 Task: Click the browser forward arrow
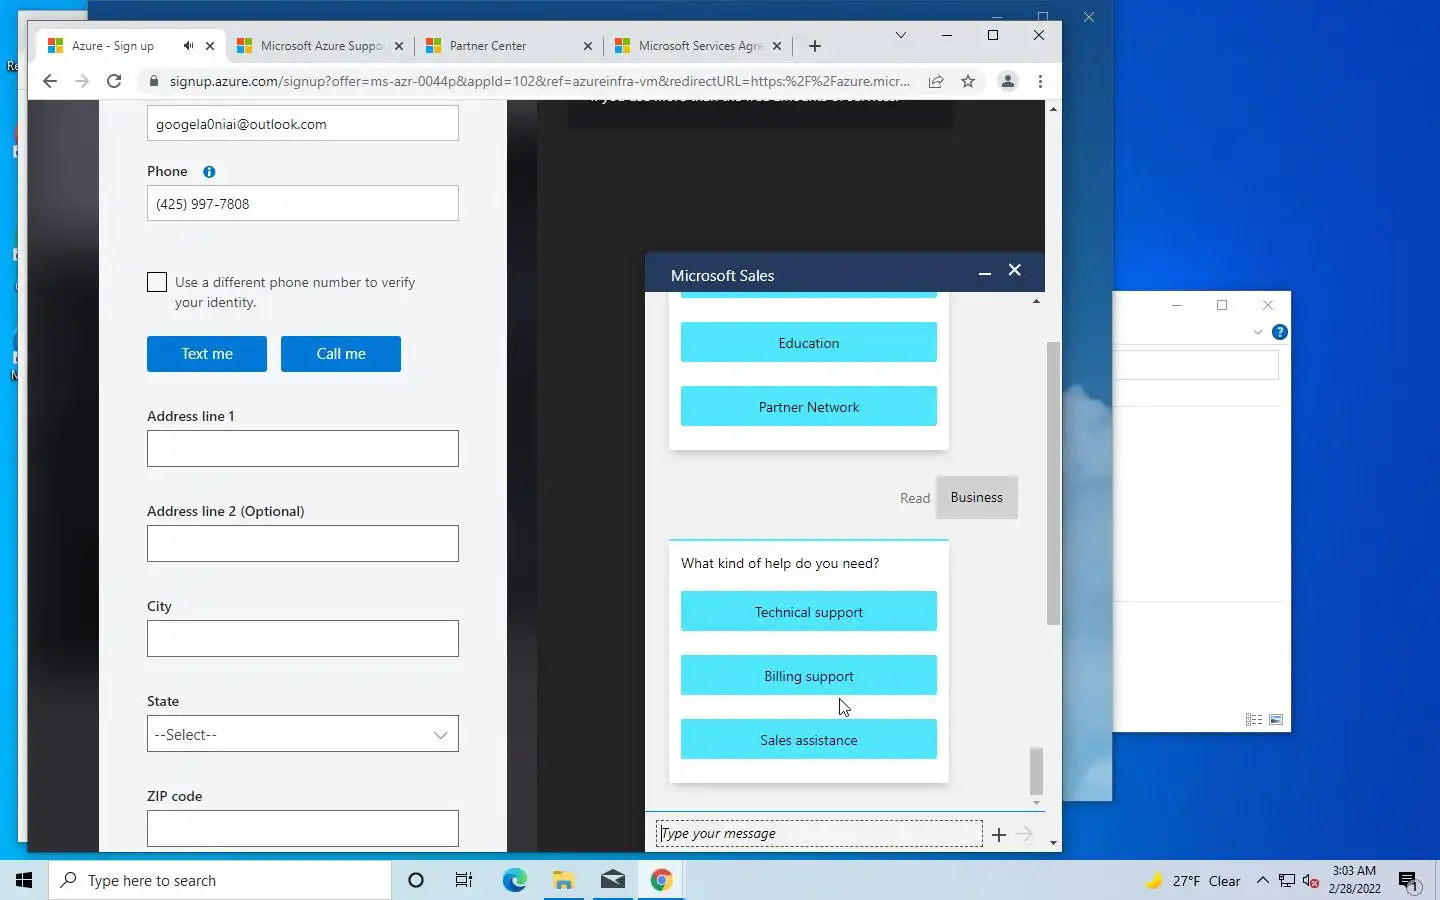[x=82, y=82]
